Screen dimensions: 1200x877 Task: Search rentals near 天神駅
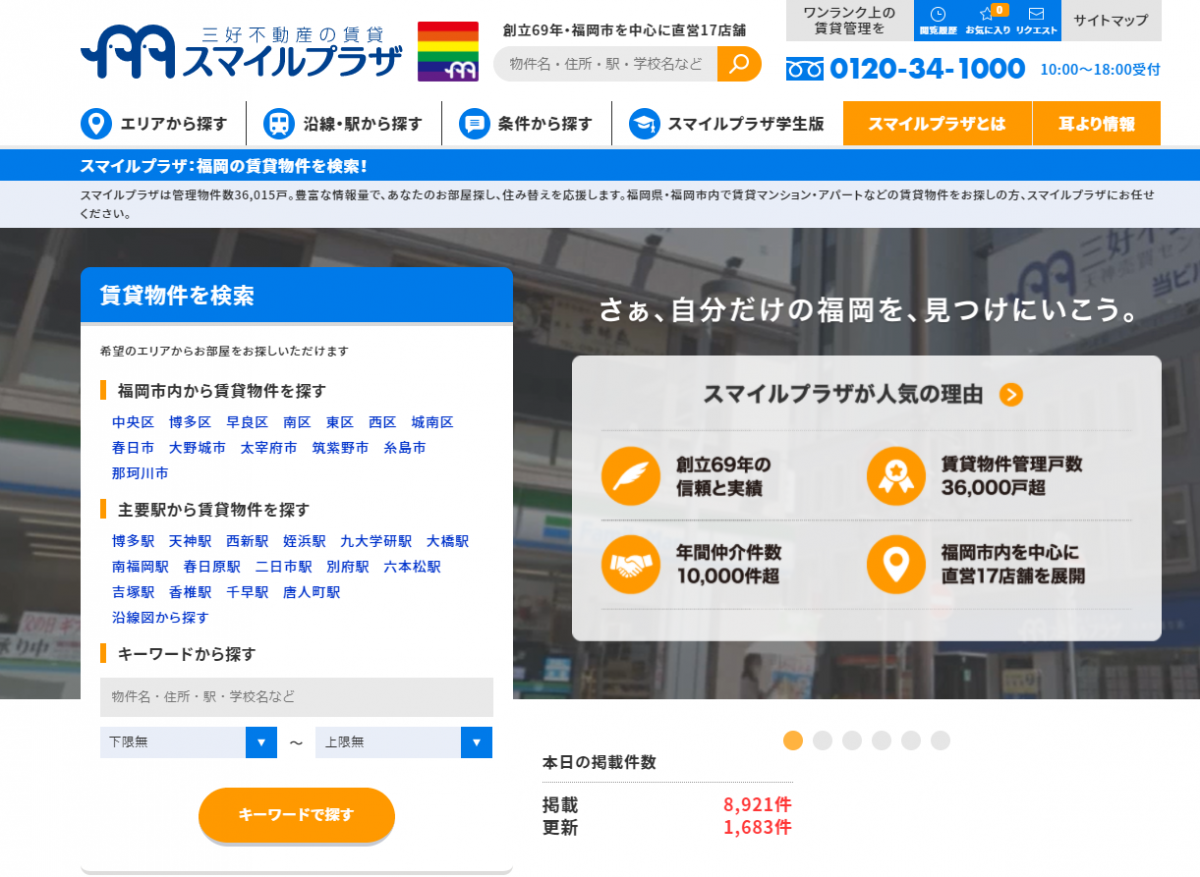tap(190, 541)
